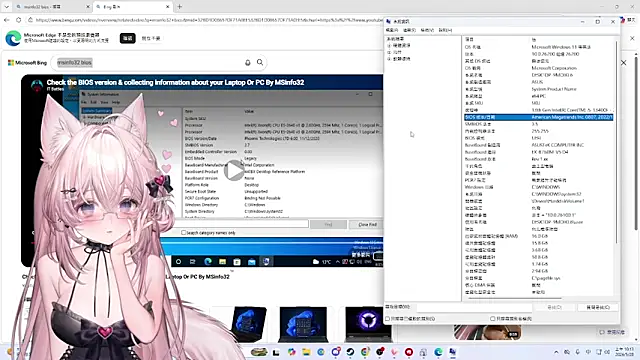640x360 pixels.
Task: Click the System Information horizontal scrollbar
Action: coord(514,299)
